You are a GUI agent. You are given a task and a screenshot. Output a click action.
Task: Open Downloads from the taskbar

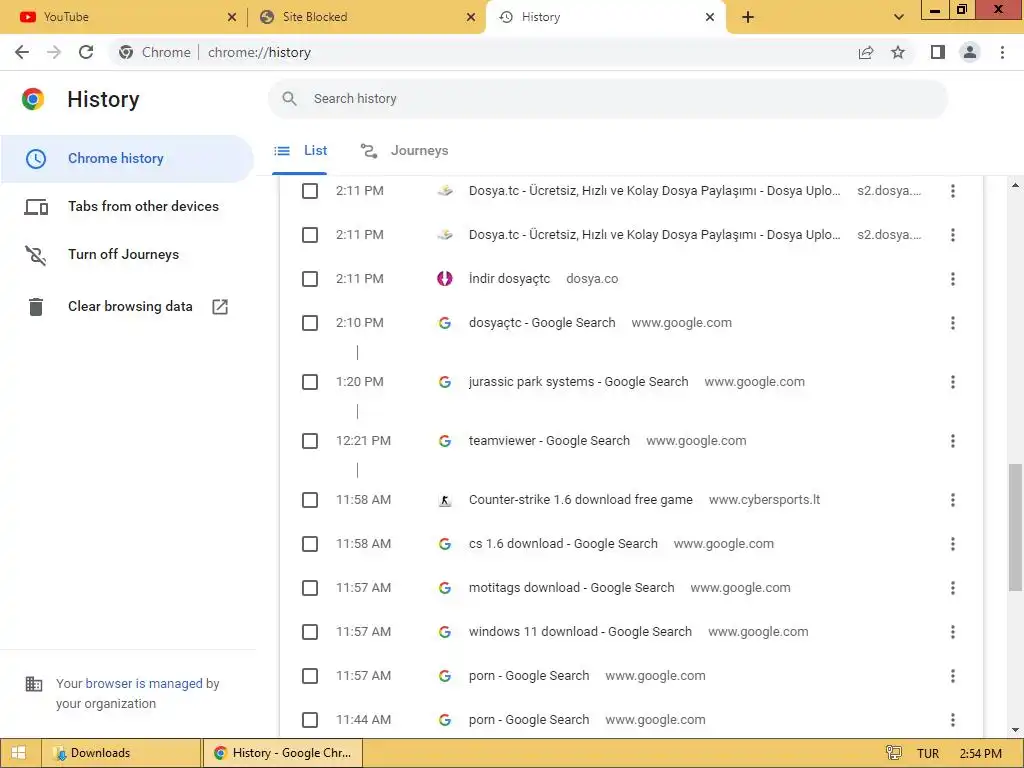click(121, 753)
